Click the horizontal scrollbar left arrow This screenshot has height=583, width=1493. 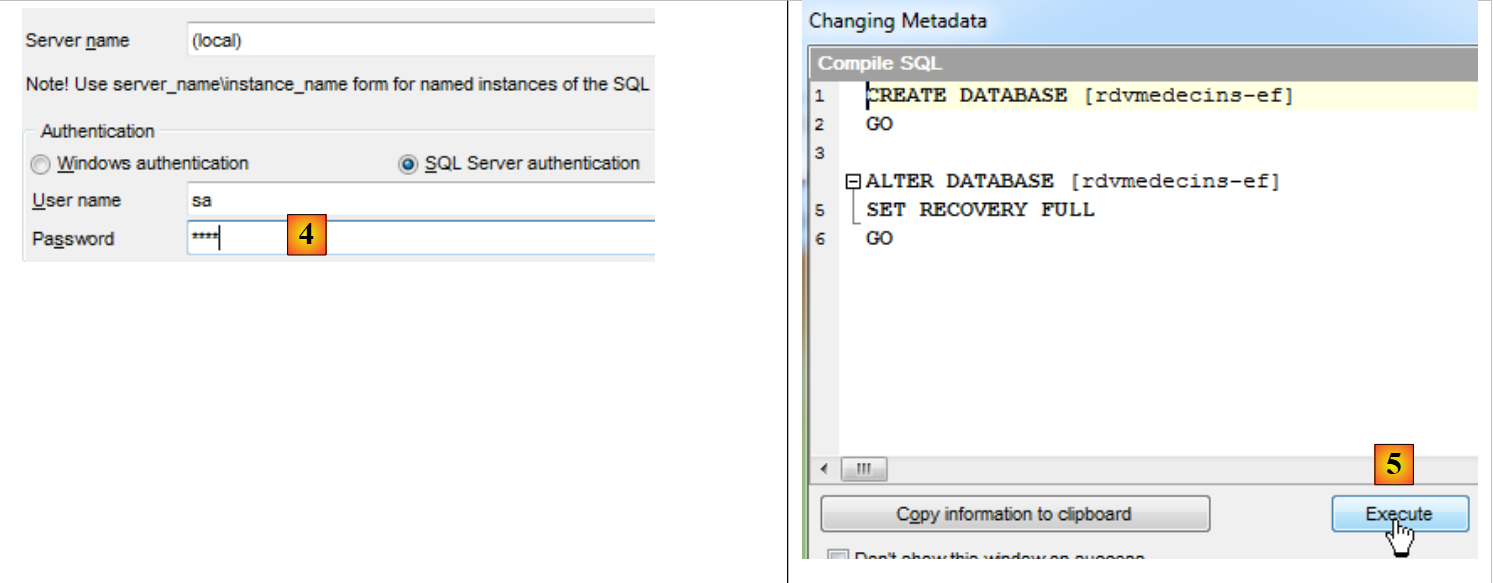[825, 468]
